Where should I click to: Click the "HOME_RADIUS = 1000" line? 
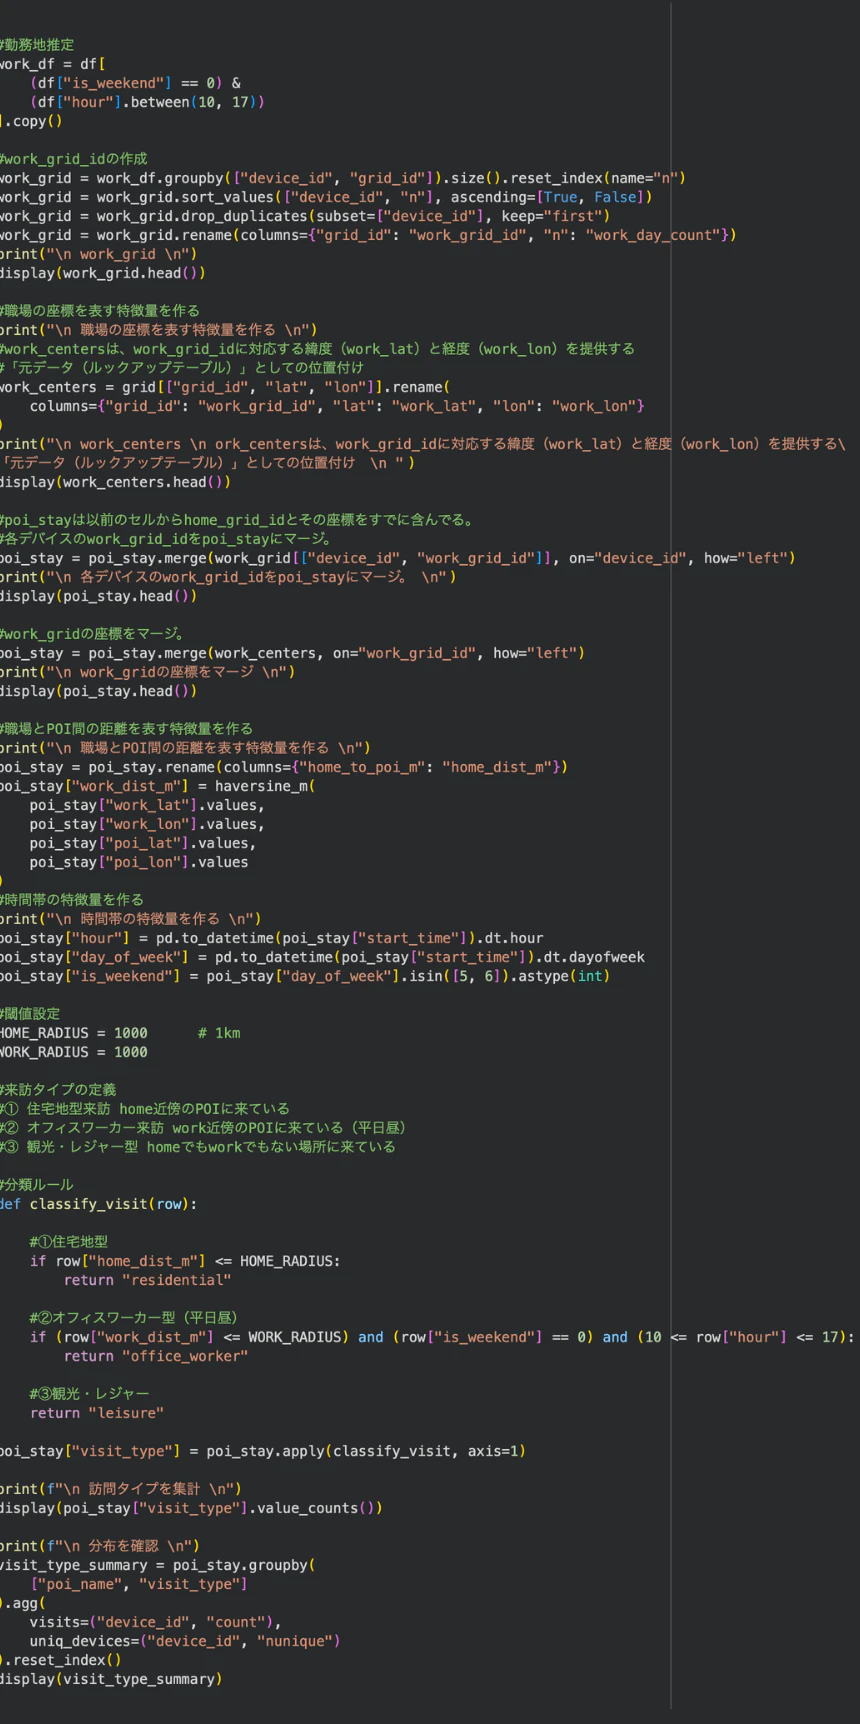pos(74,1033)
